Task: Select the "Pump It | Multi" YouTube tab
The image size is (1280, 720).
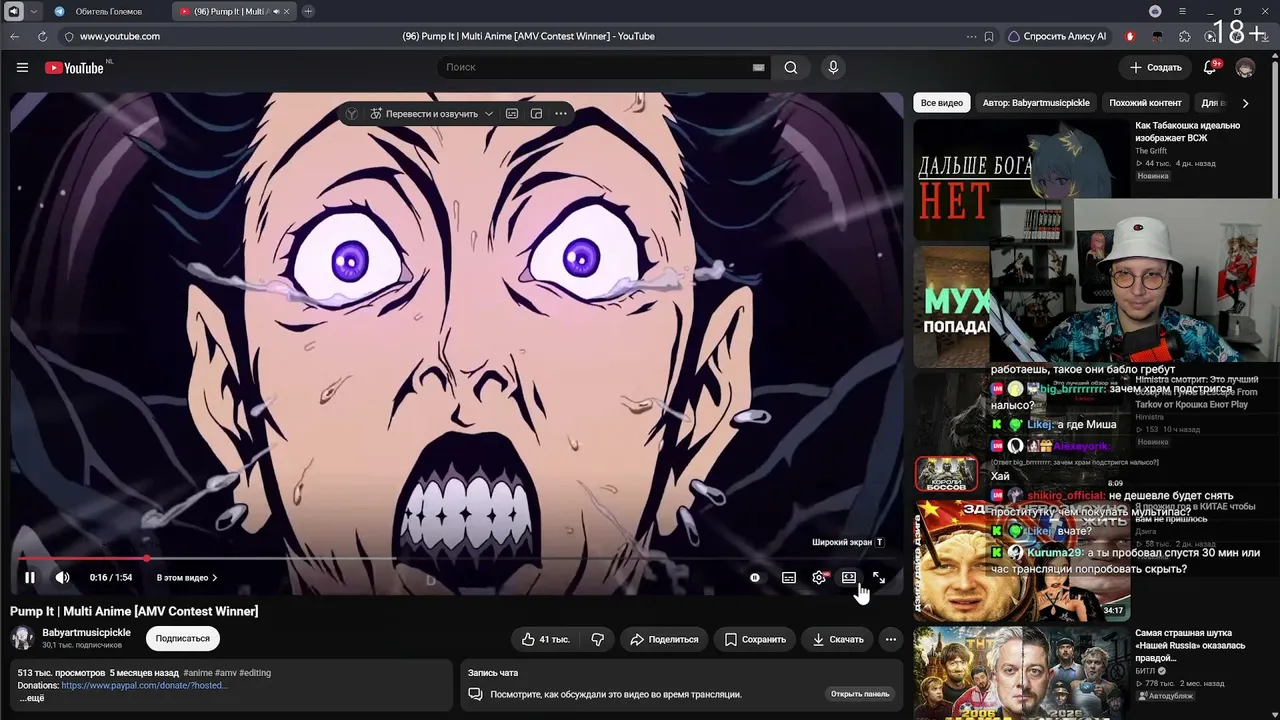Action: pyautogui.click(x=236, y=11)
